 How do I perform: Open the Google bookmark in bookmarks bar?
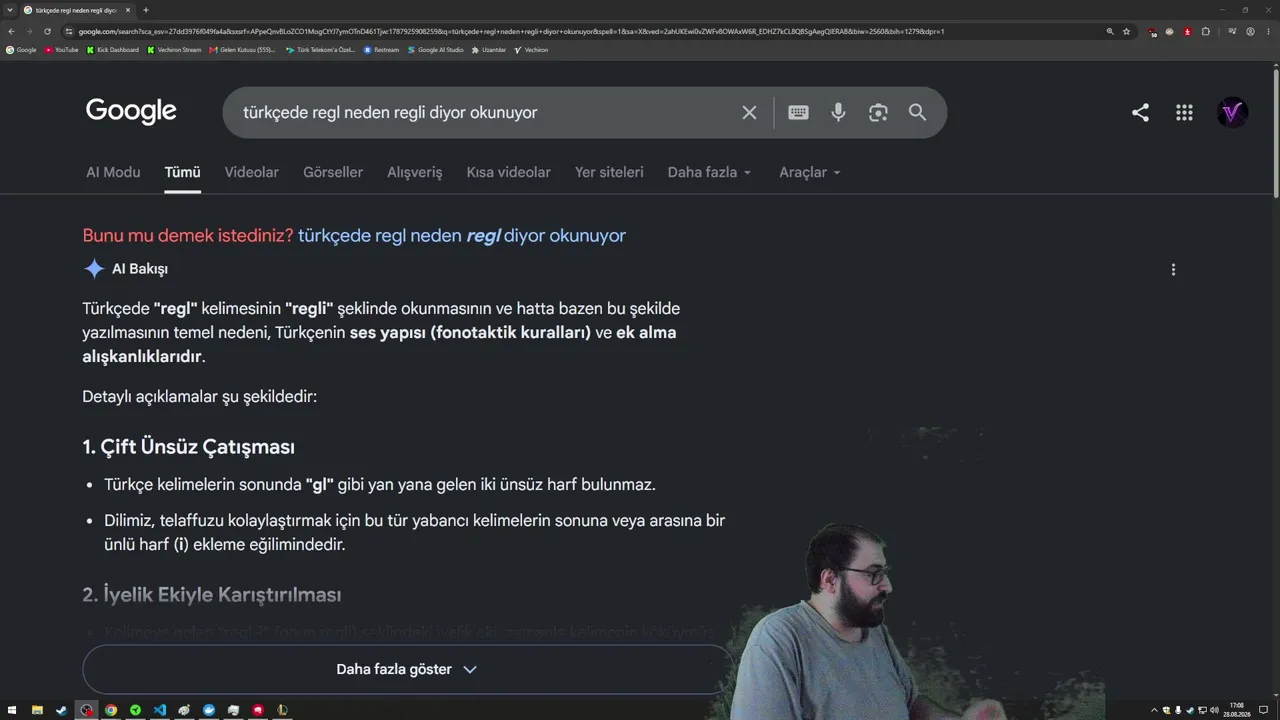click(x=21, y=49)
